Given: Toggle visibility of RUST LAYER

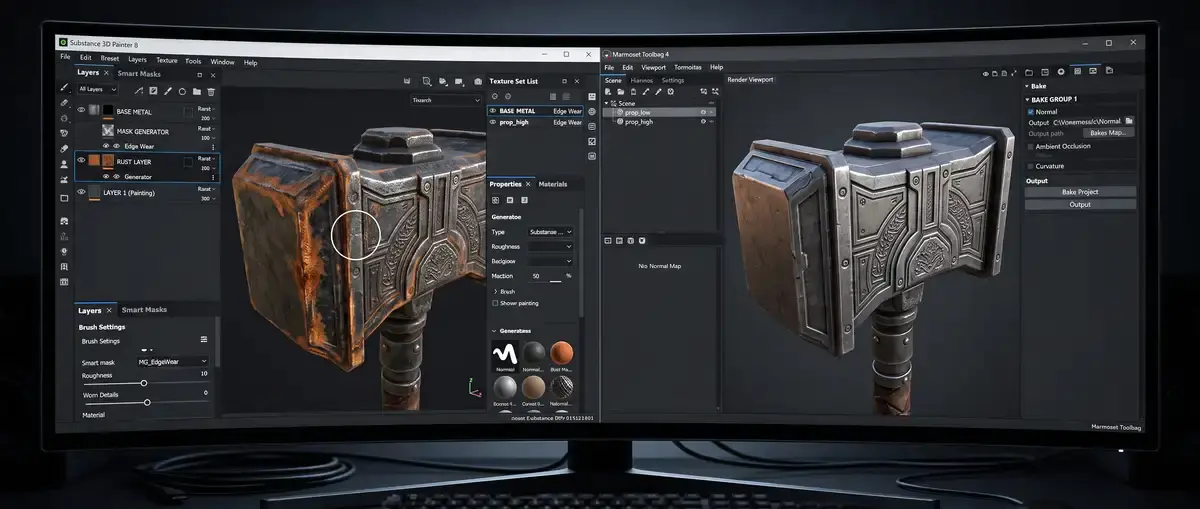Looking at the screenshot, I should [81, 160].
